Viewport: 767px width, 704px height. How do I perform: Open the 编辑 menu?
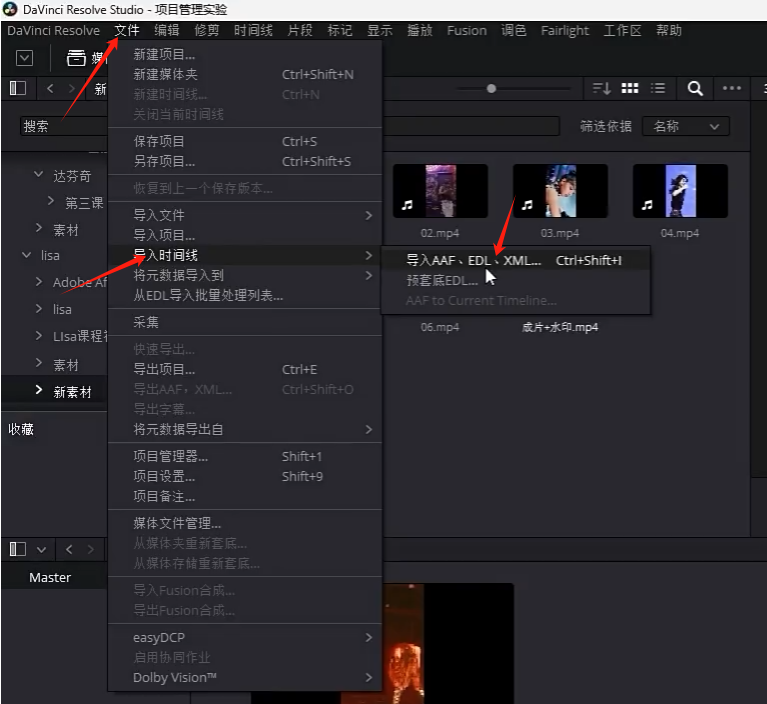[167, 30]
